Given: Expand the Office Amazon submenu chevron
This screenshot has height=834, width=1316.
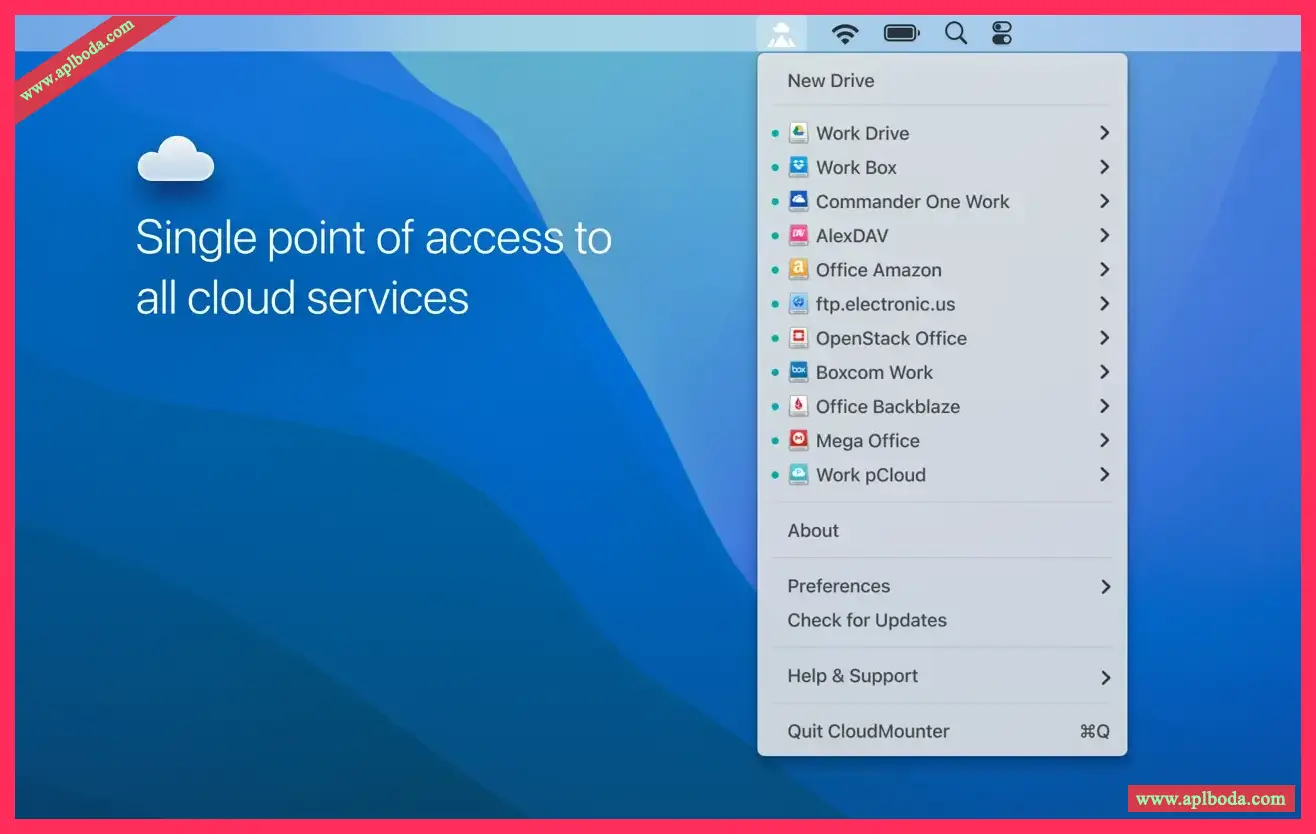Looking at the screenshot, I should (x=1105, y=270).
